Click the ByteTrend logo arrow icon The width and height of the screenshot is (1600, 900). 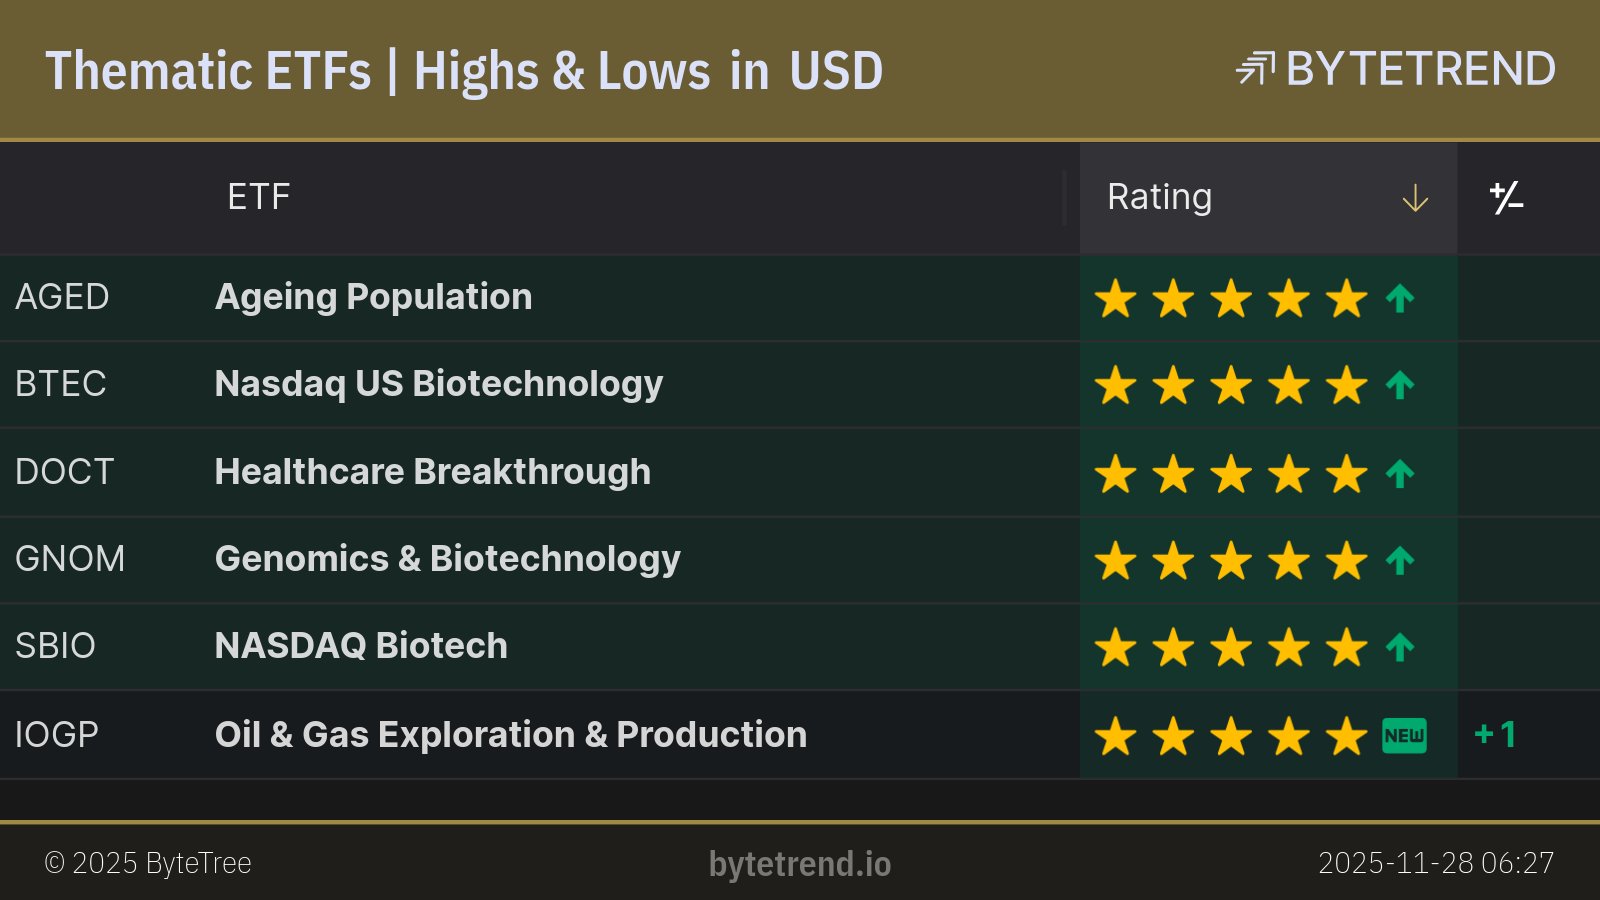1255,69
